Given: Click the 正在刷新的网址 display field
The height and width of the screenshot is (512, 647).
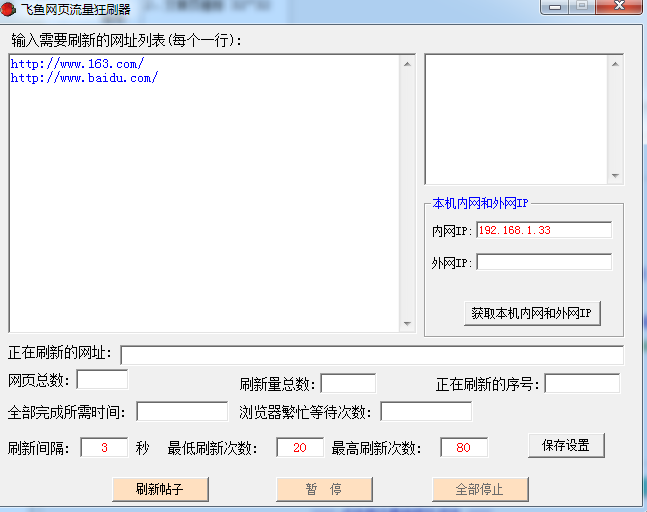Looking at the screenshot, I should click(x=371, y=355).
